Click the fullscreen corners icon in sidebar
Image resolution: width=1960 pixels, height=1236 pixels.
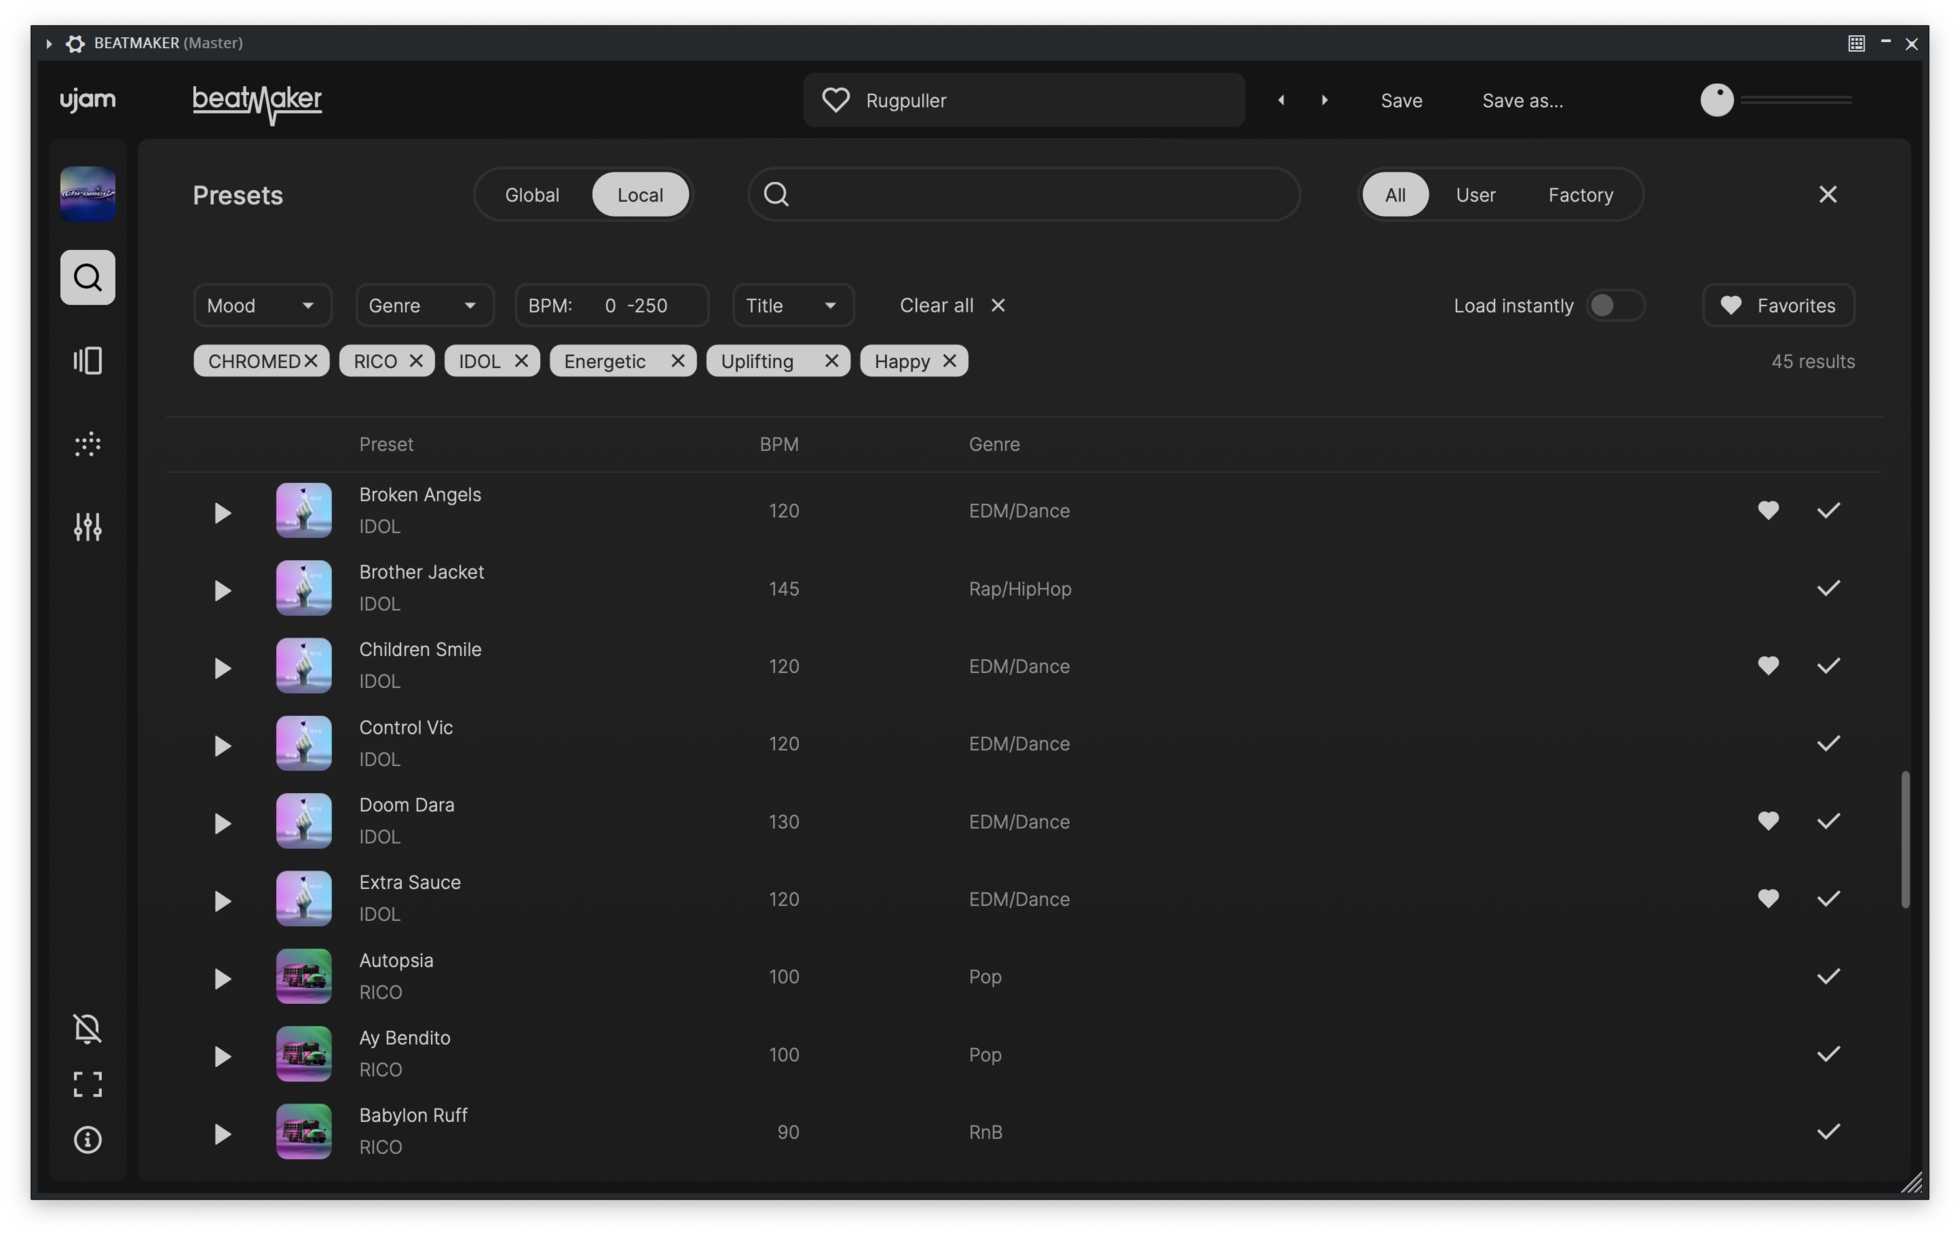pyautogui.click(x=88, y=1084)
